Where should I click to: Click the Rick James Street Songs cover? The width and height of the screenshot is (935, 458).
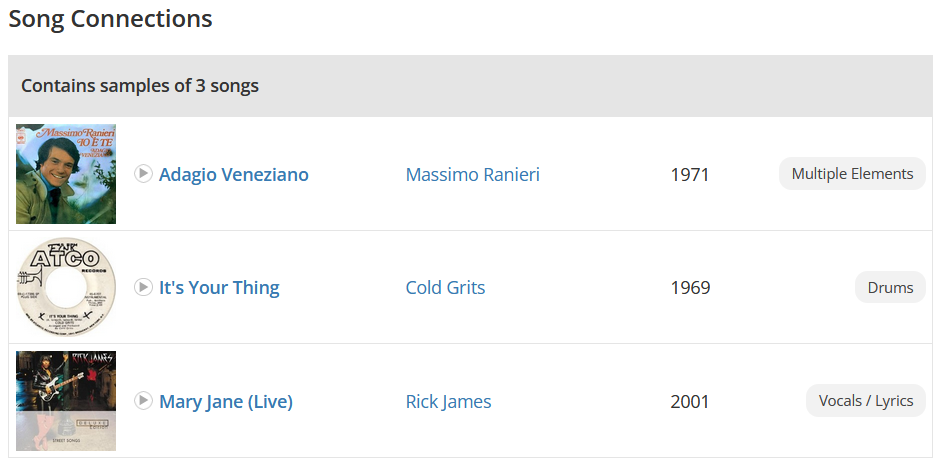pyautogui.click(x=66, y=401)
